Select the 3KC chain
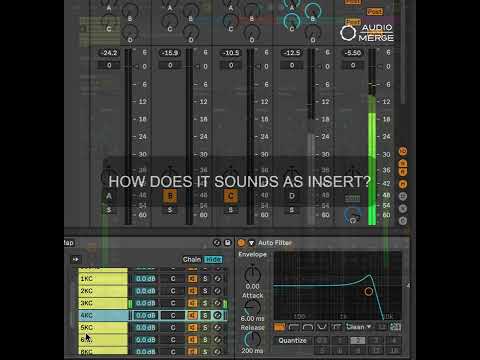The image size is (480, 360). (103, 303)
